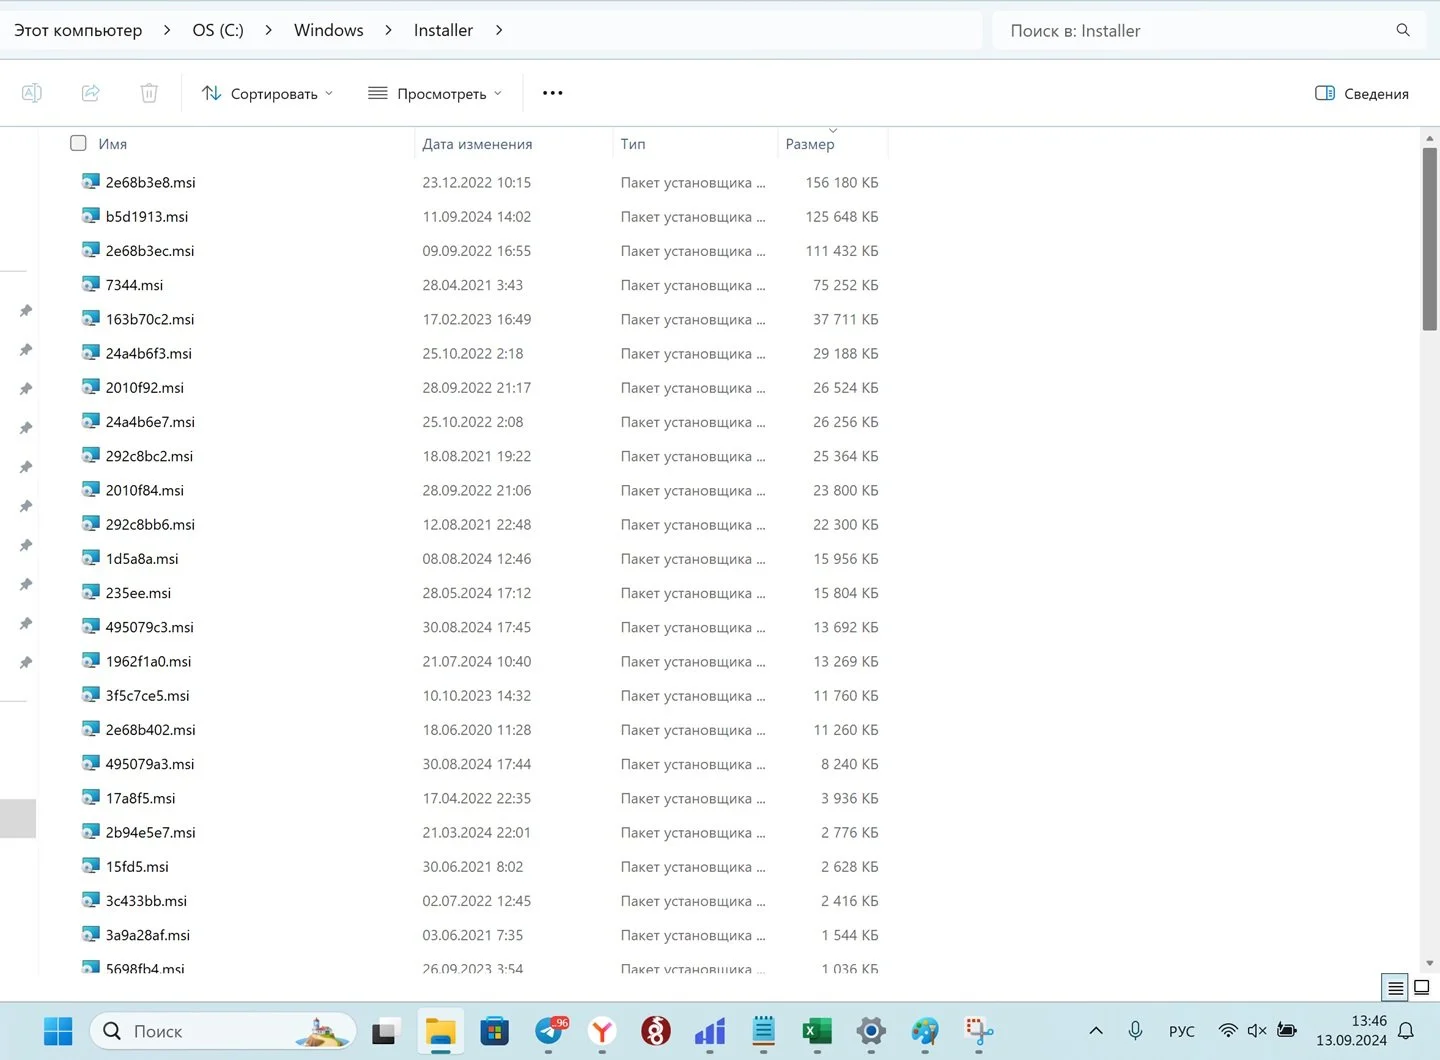Expand the Просмотреть dropdown
1440x1060 pixels.
tap(435, 93)
